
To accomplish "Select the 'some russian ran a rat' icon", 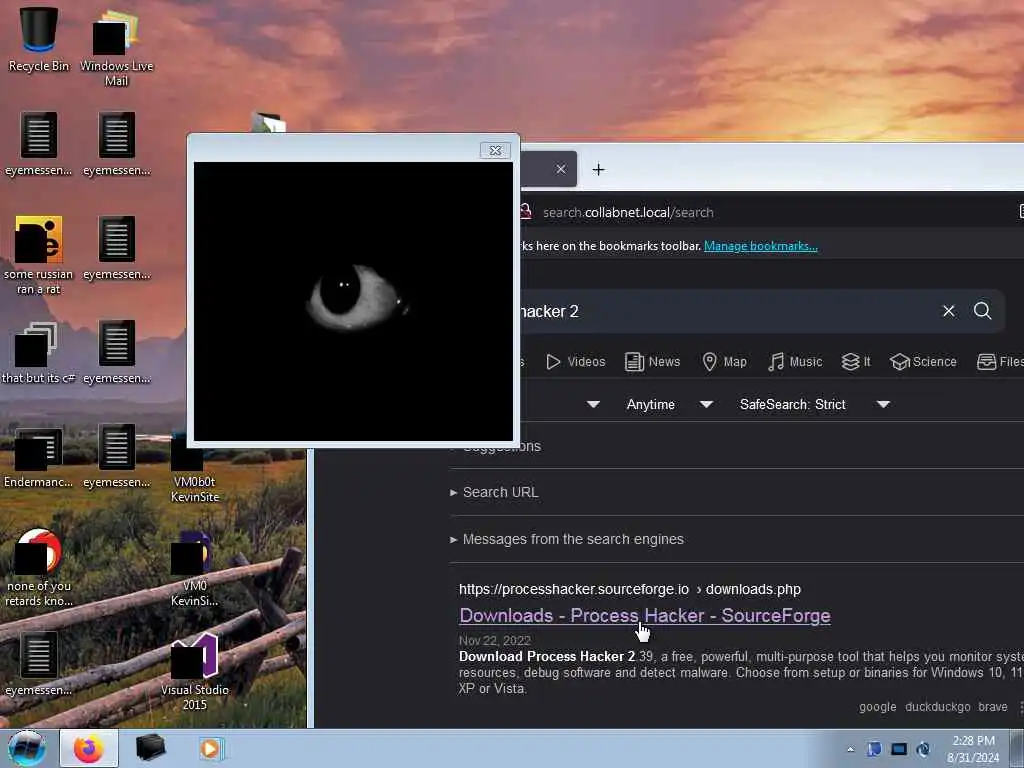I will (x=39, y=255).
